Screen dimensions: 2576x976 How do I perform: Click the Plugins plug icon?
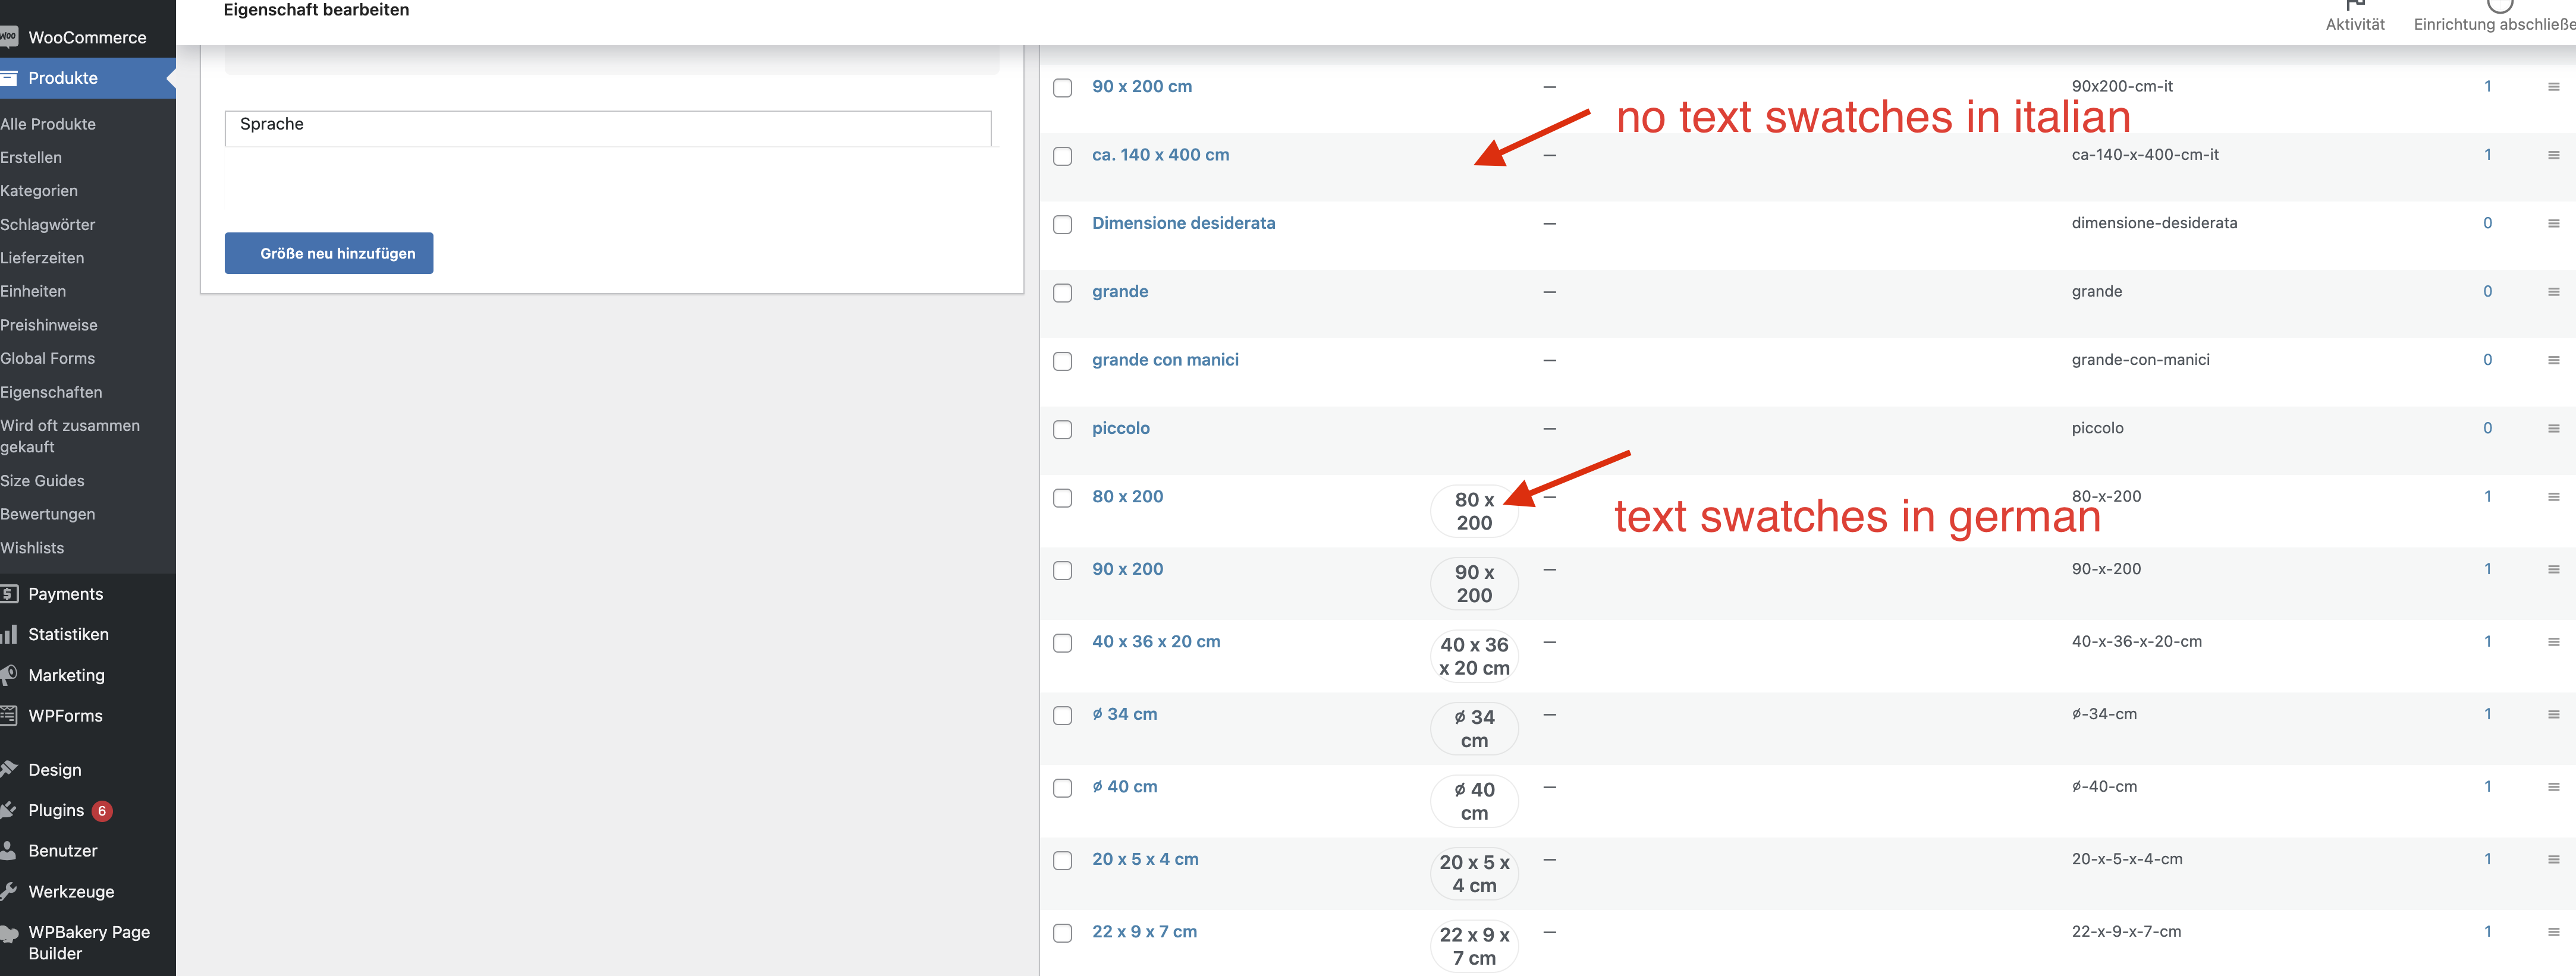pyautogui.click(x=9, y=810)
